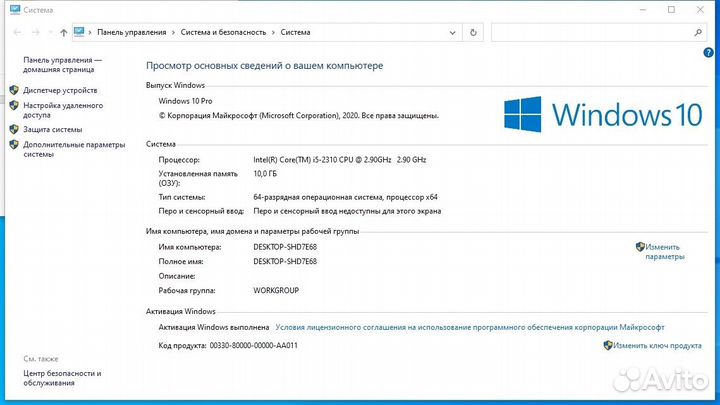The image size is (720, 405).
Task: Click 'Изменить параметры' link
Action: [665, 252]
